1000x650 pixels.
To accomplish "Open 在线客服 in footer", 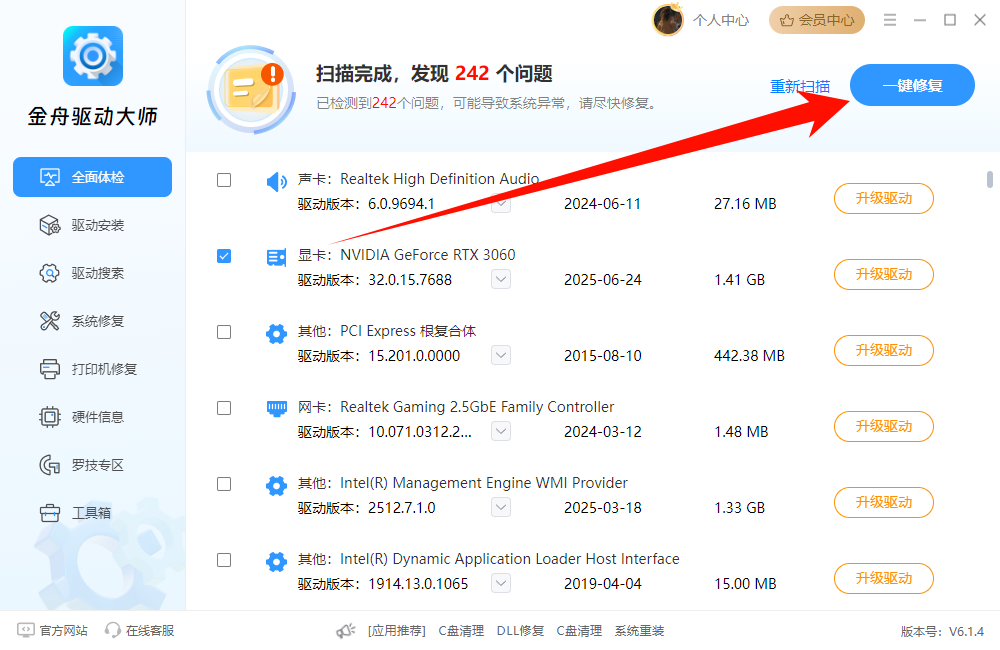I will click(150, 631).
